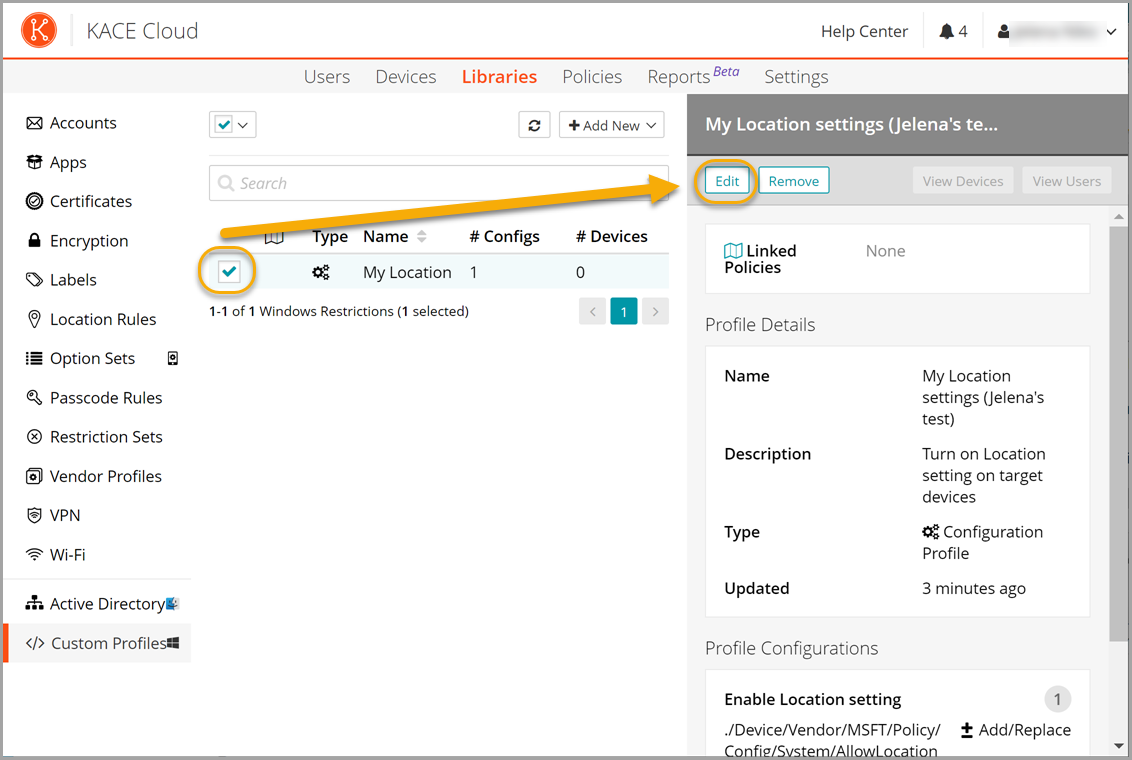Open the Policies tab

(591, 77)
